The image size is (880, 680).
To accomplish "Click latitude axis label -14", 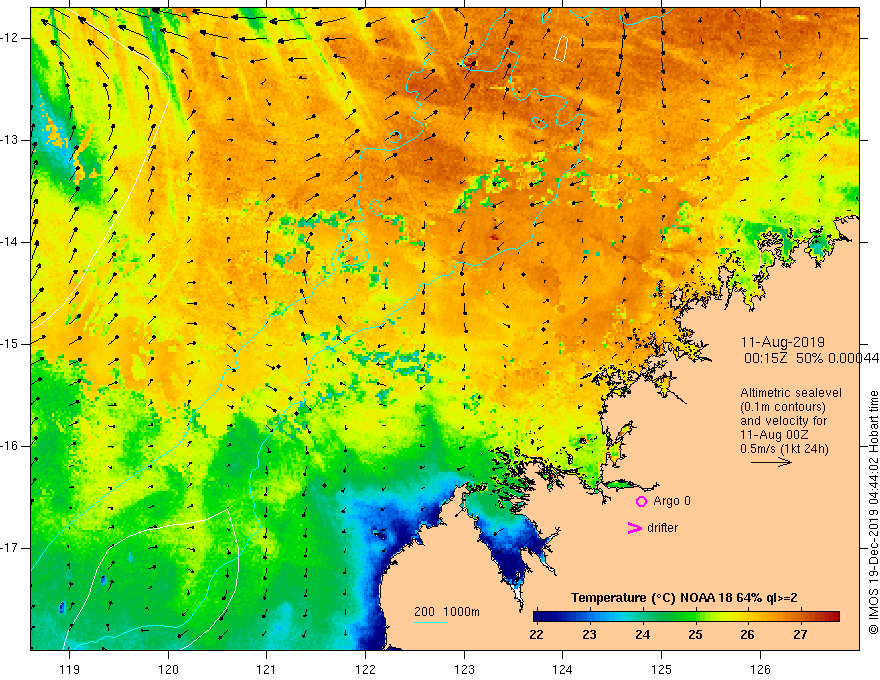I will [x=10, y=242].
